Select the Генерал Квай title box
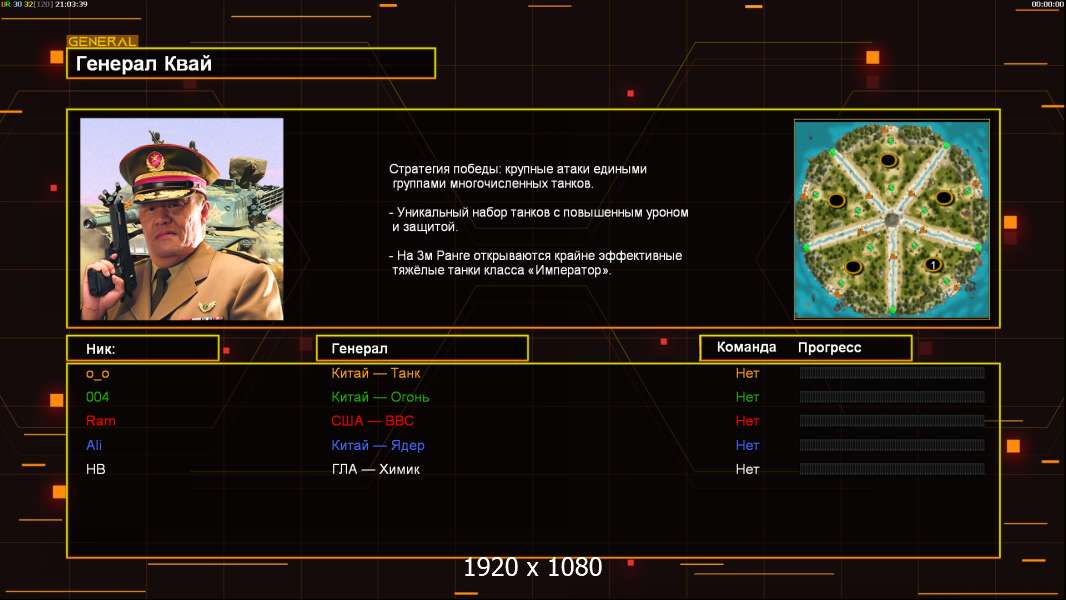This screenshot has width=1066, height=600. tap(251, 64)
